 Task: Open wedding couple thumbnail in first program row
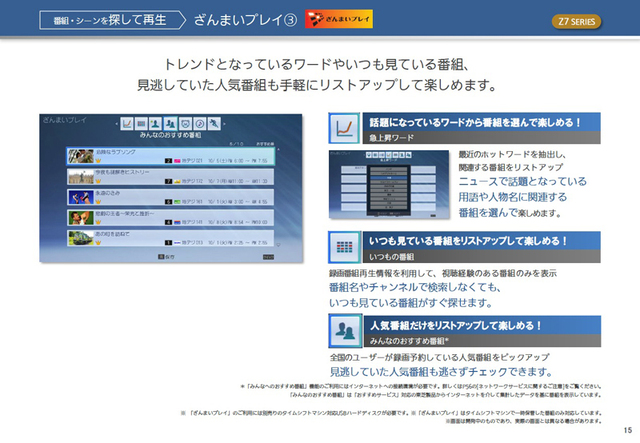(81, 156)
